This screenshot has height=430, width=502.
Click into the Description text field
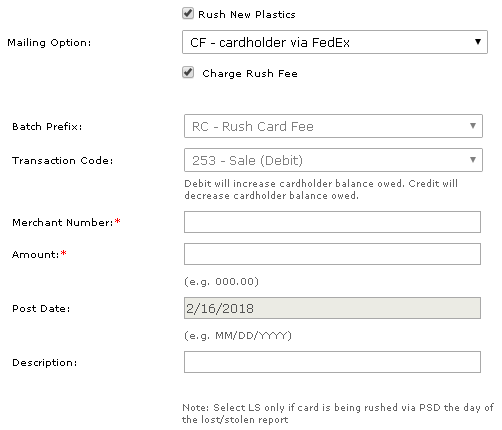point(332,362)
